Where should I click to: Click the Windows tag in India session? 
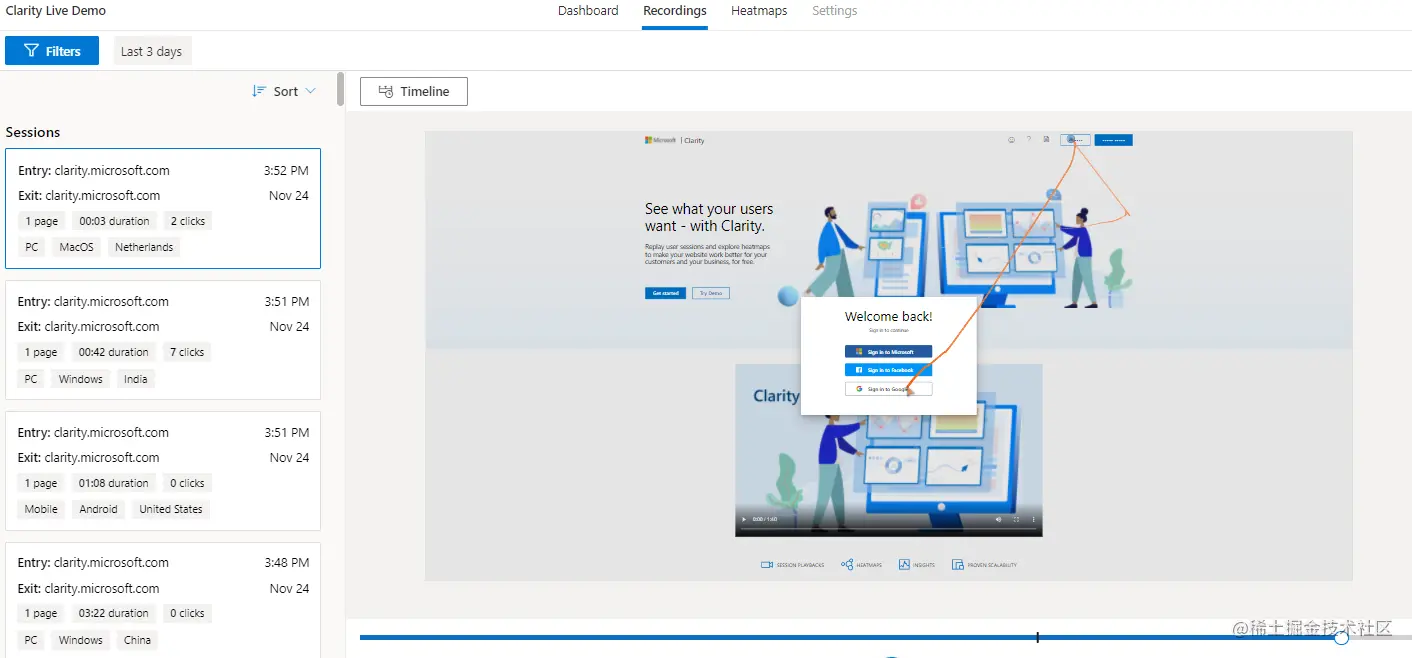(x=81, y=379)
